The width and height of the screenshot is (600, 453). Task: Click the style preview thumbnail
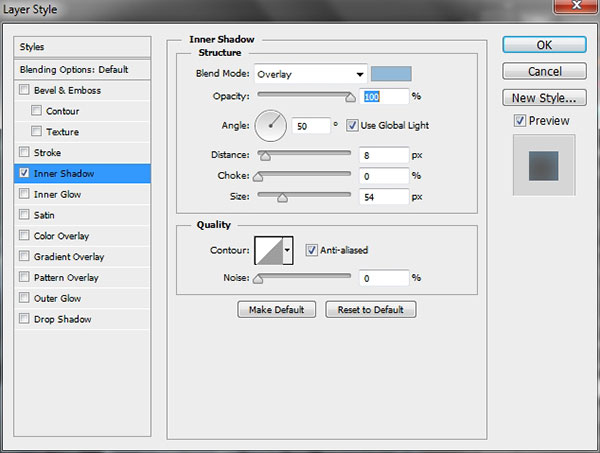point(544,165)
